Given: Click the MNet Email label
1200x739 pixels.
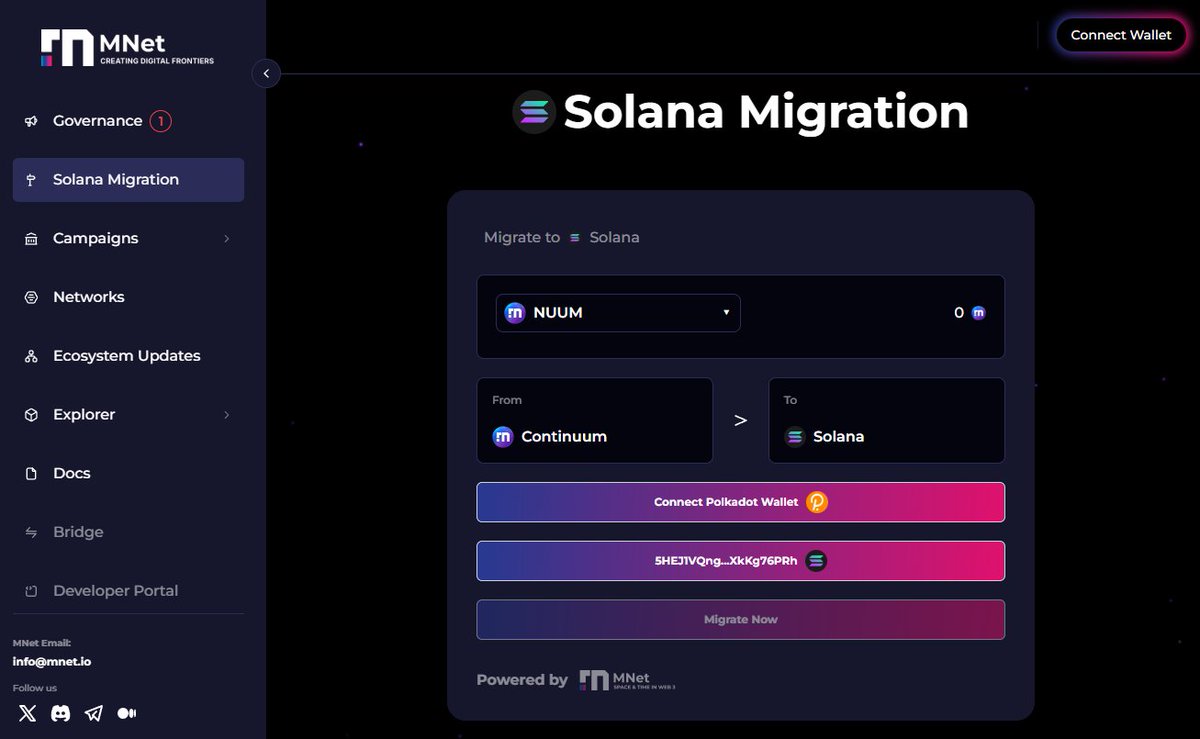Looking at the screenshot, I should [42, 643].
